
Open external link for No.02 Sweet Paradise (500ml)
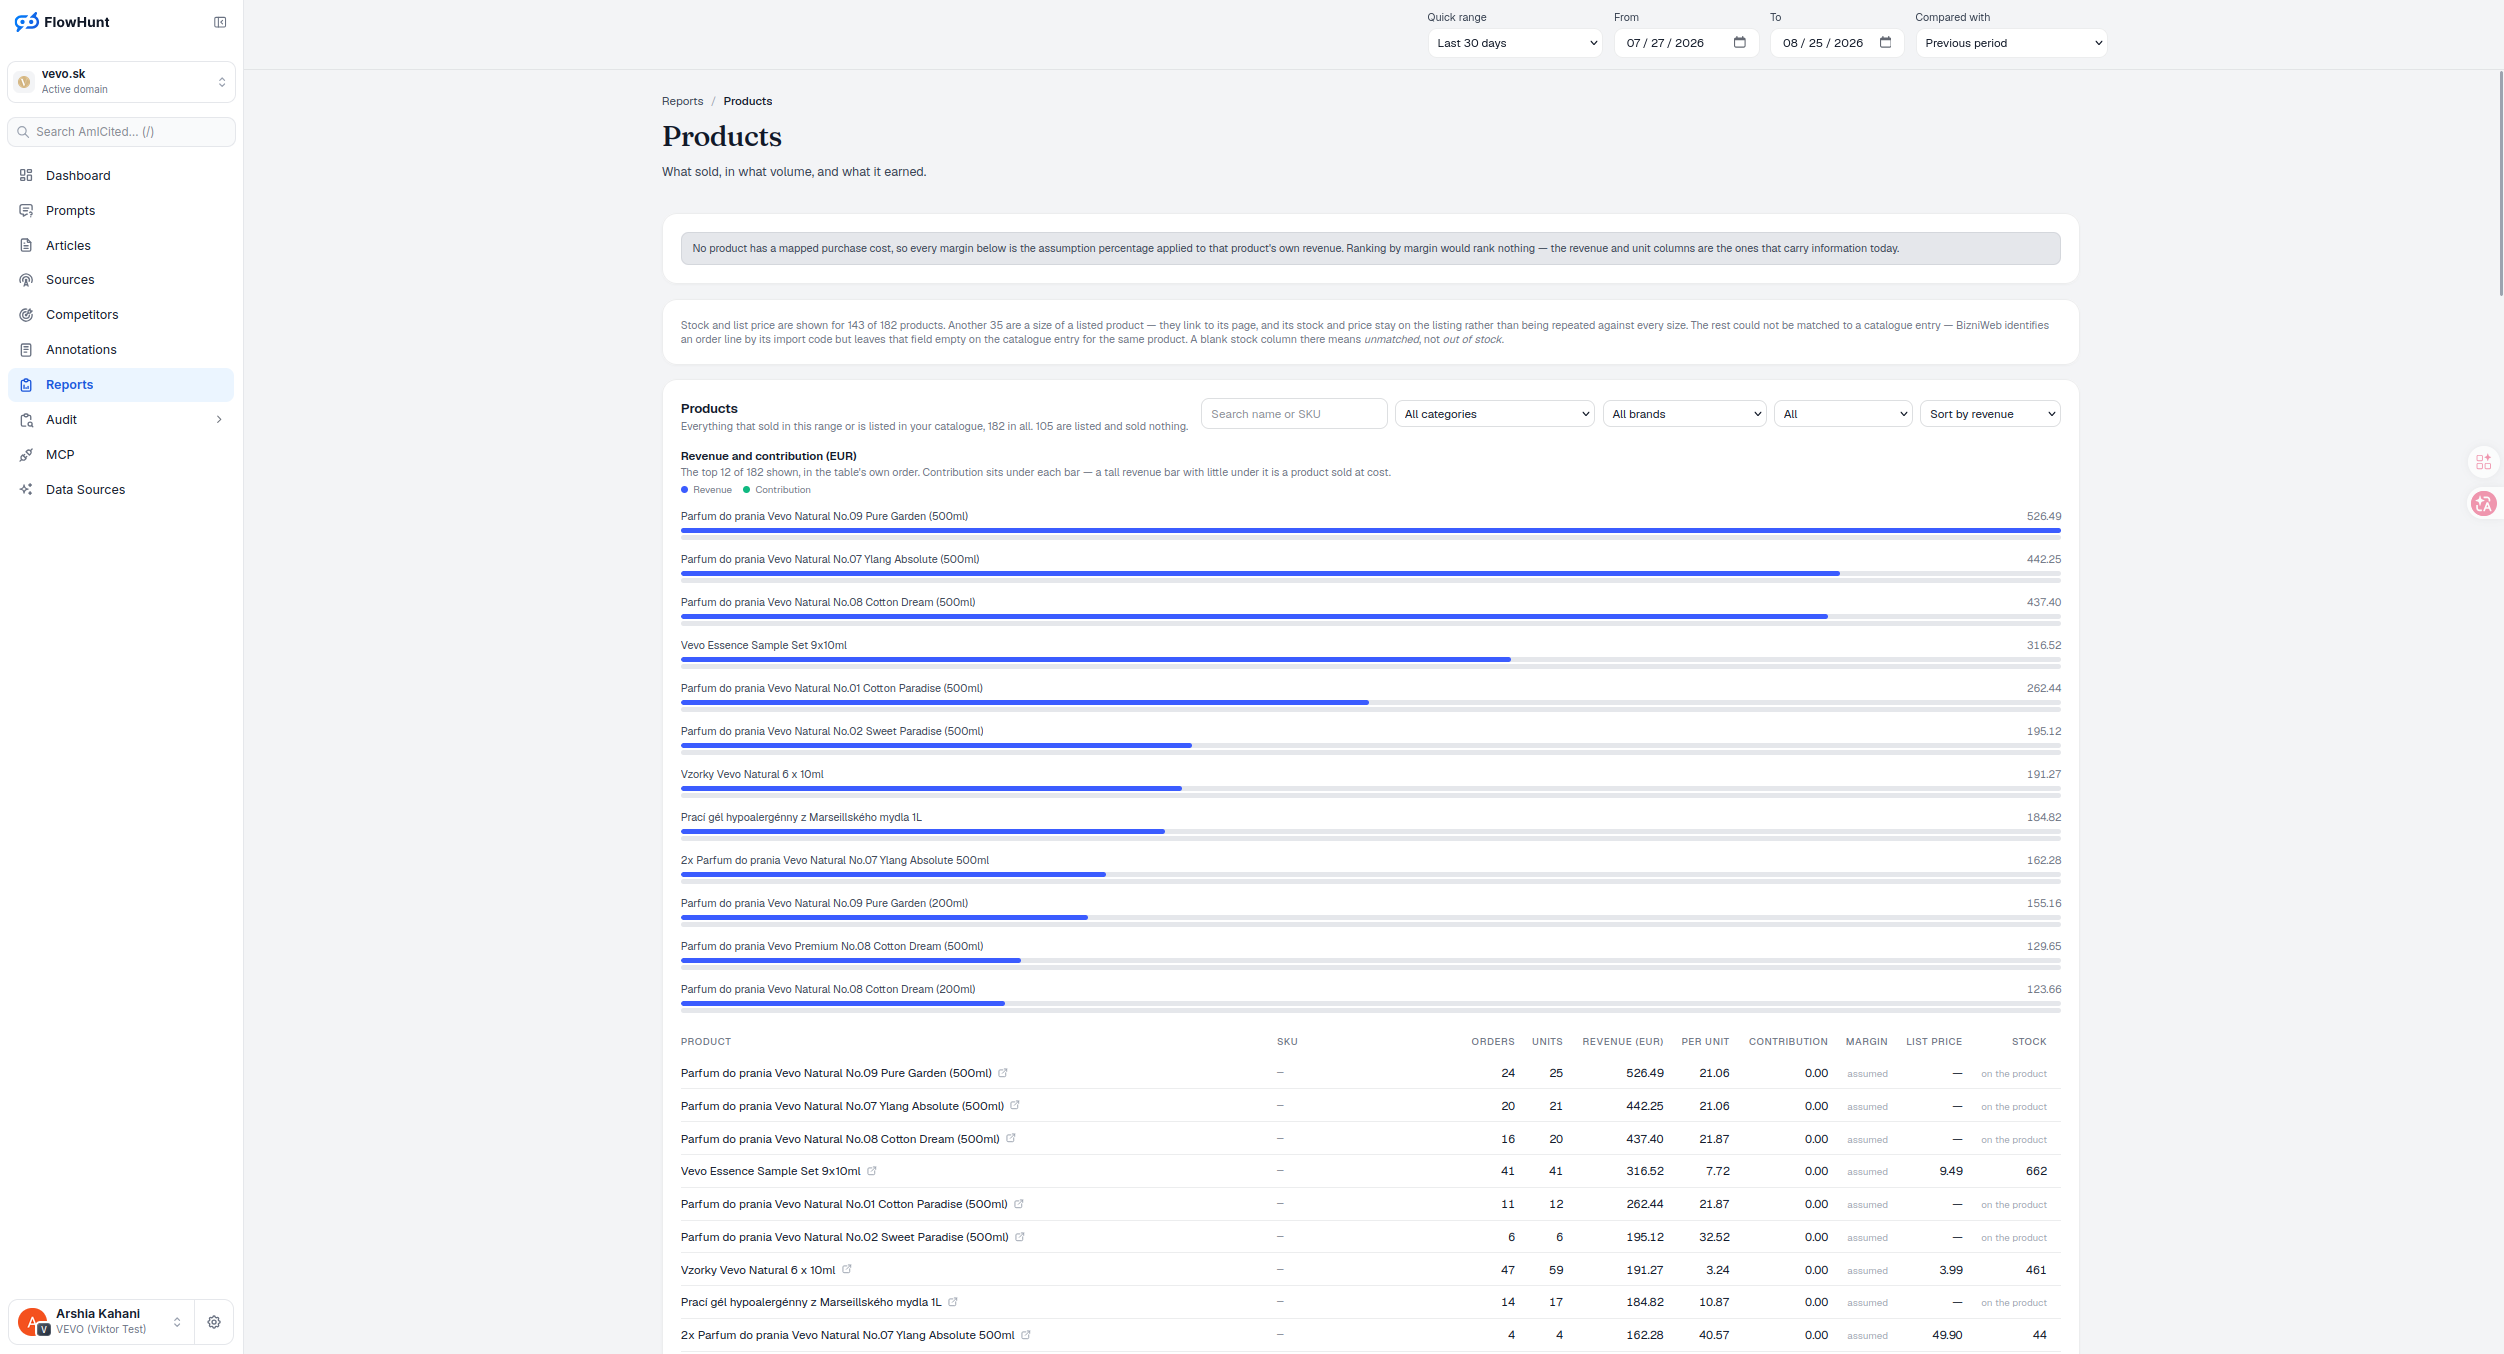1020,1237
